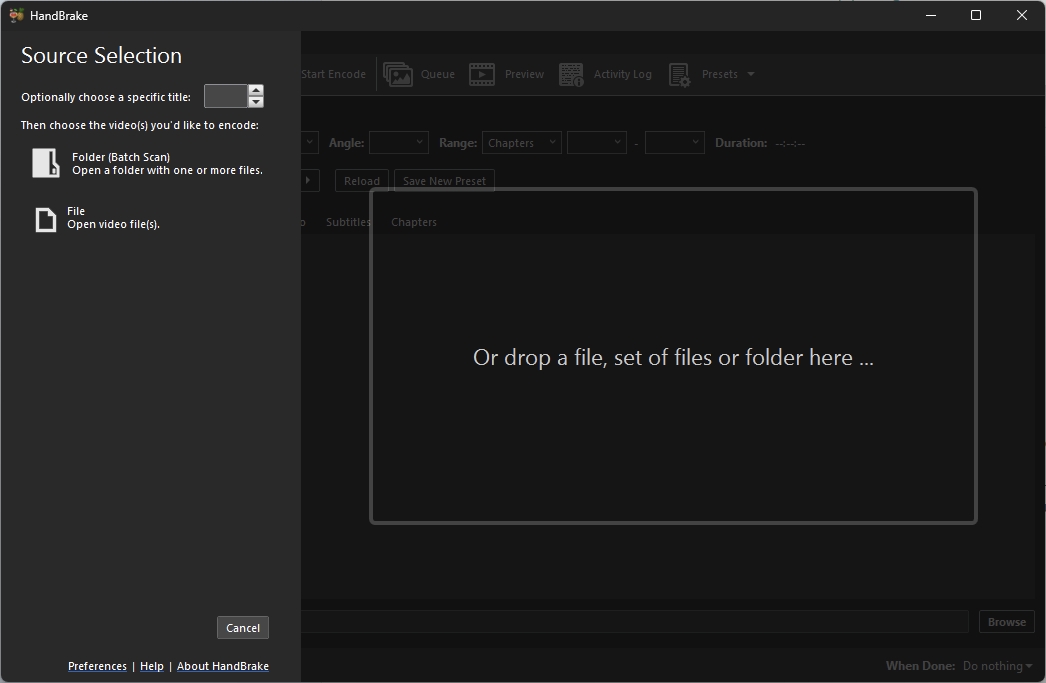Viewport: 1046px width, 683px height.
Task: Switch to the Chapters tab
Action: 414,222
